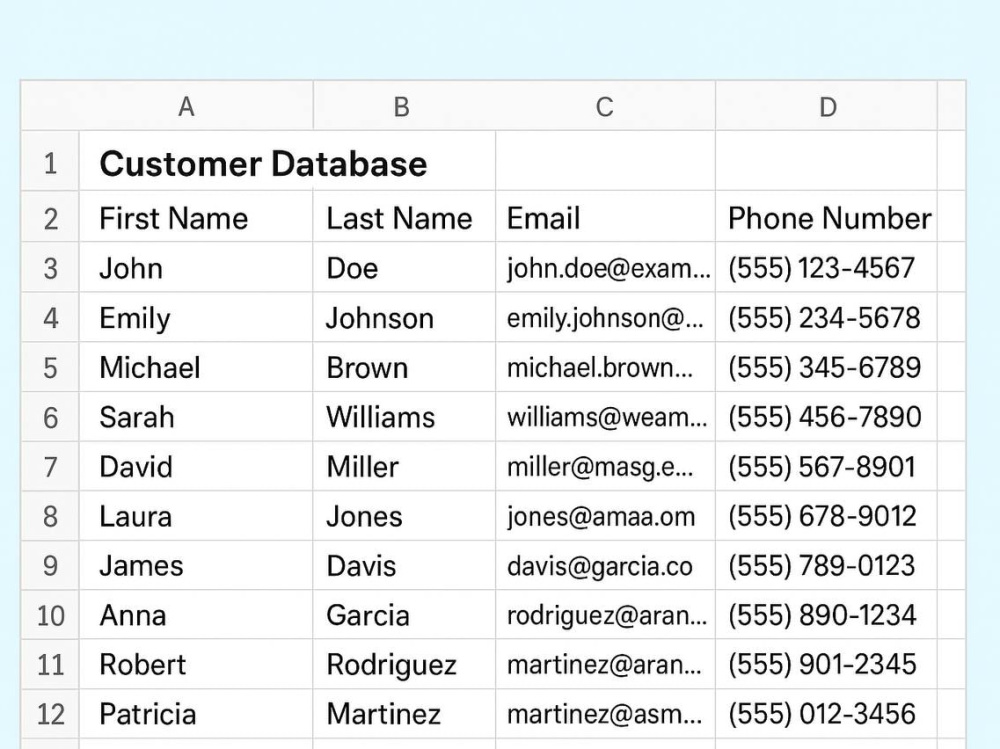1000x749 pixels.
Task: Select column D header
Action: (827, 106)
